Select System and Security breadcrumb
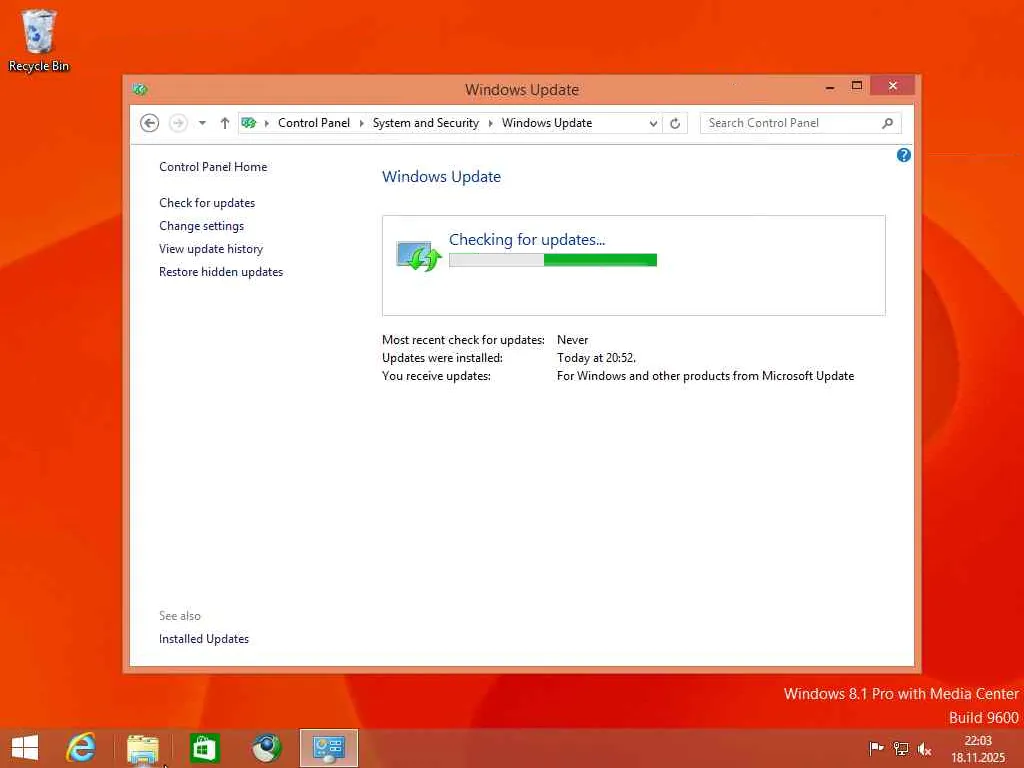This screenshot has width=1024, height=768. tap(426, 123)
